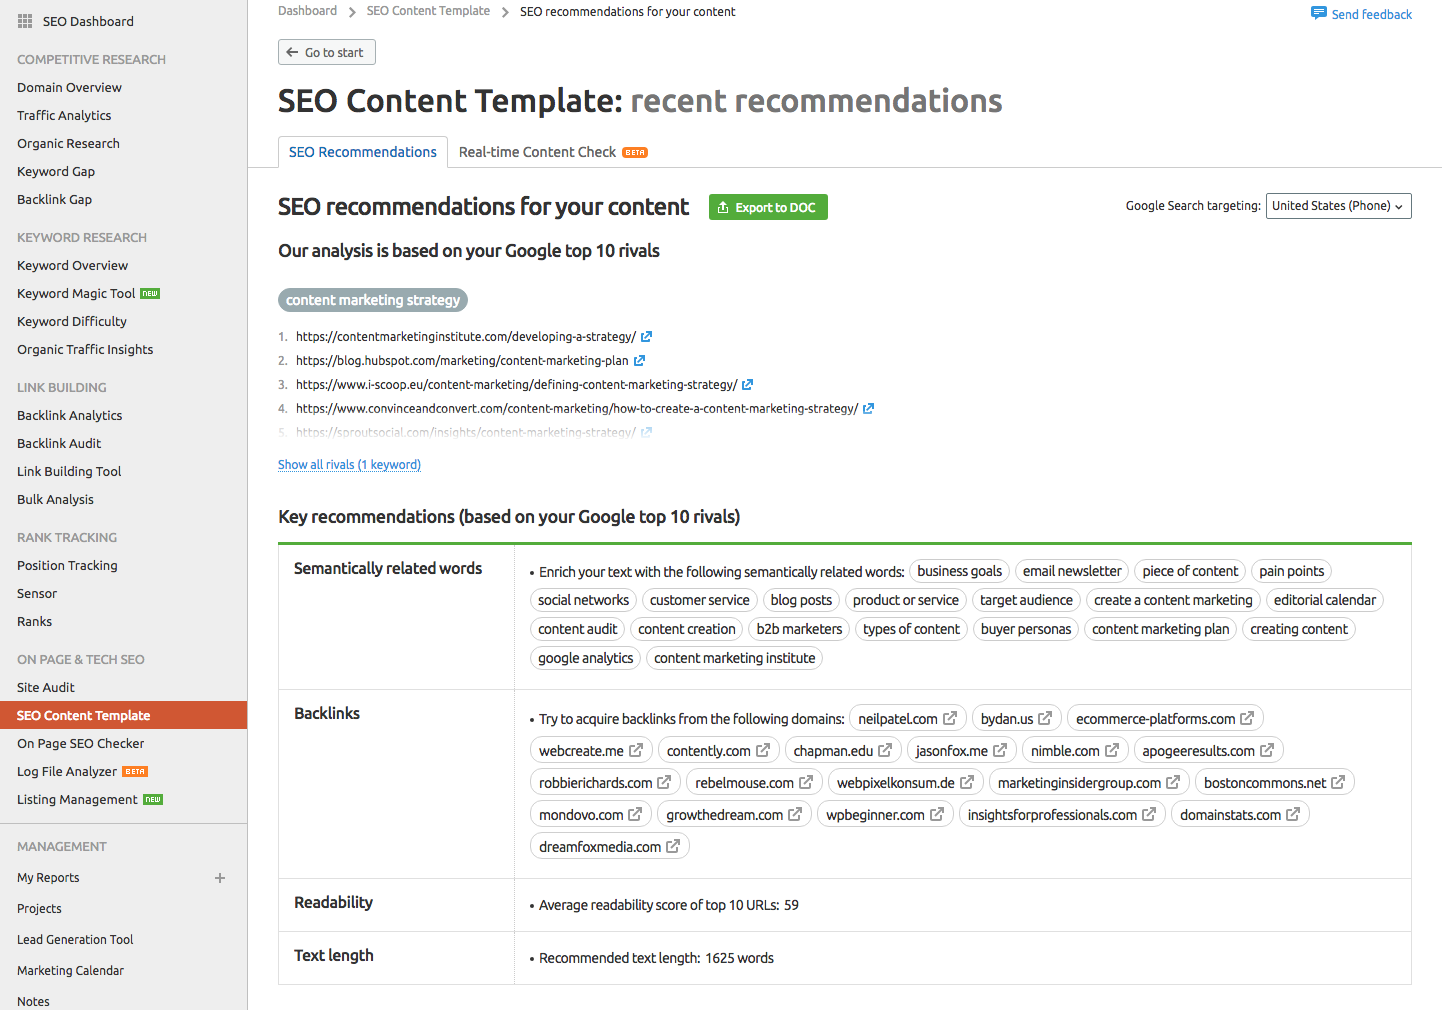The height and width of the screenshot is (1010, 1442).
Task: Click SEO Content Template breadcrumb link
Action: pos(428,11)
